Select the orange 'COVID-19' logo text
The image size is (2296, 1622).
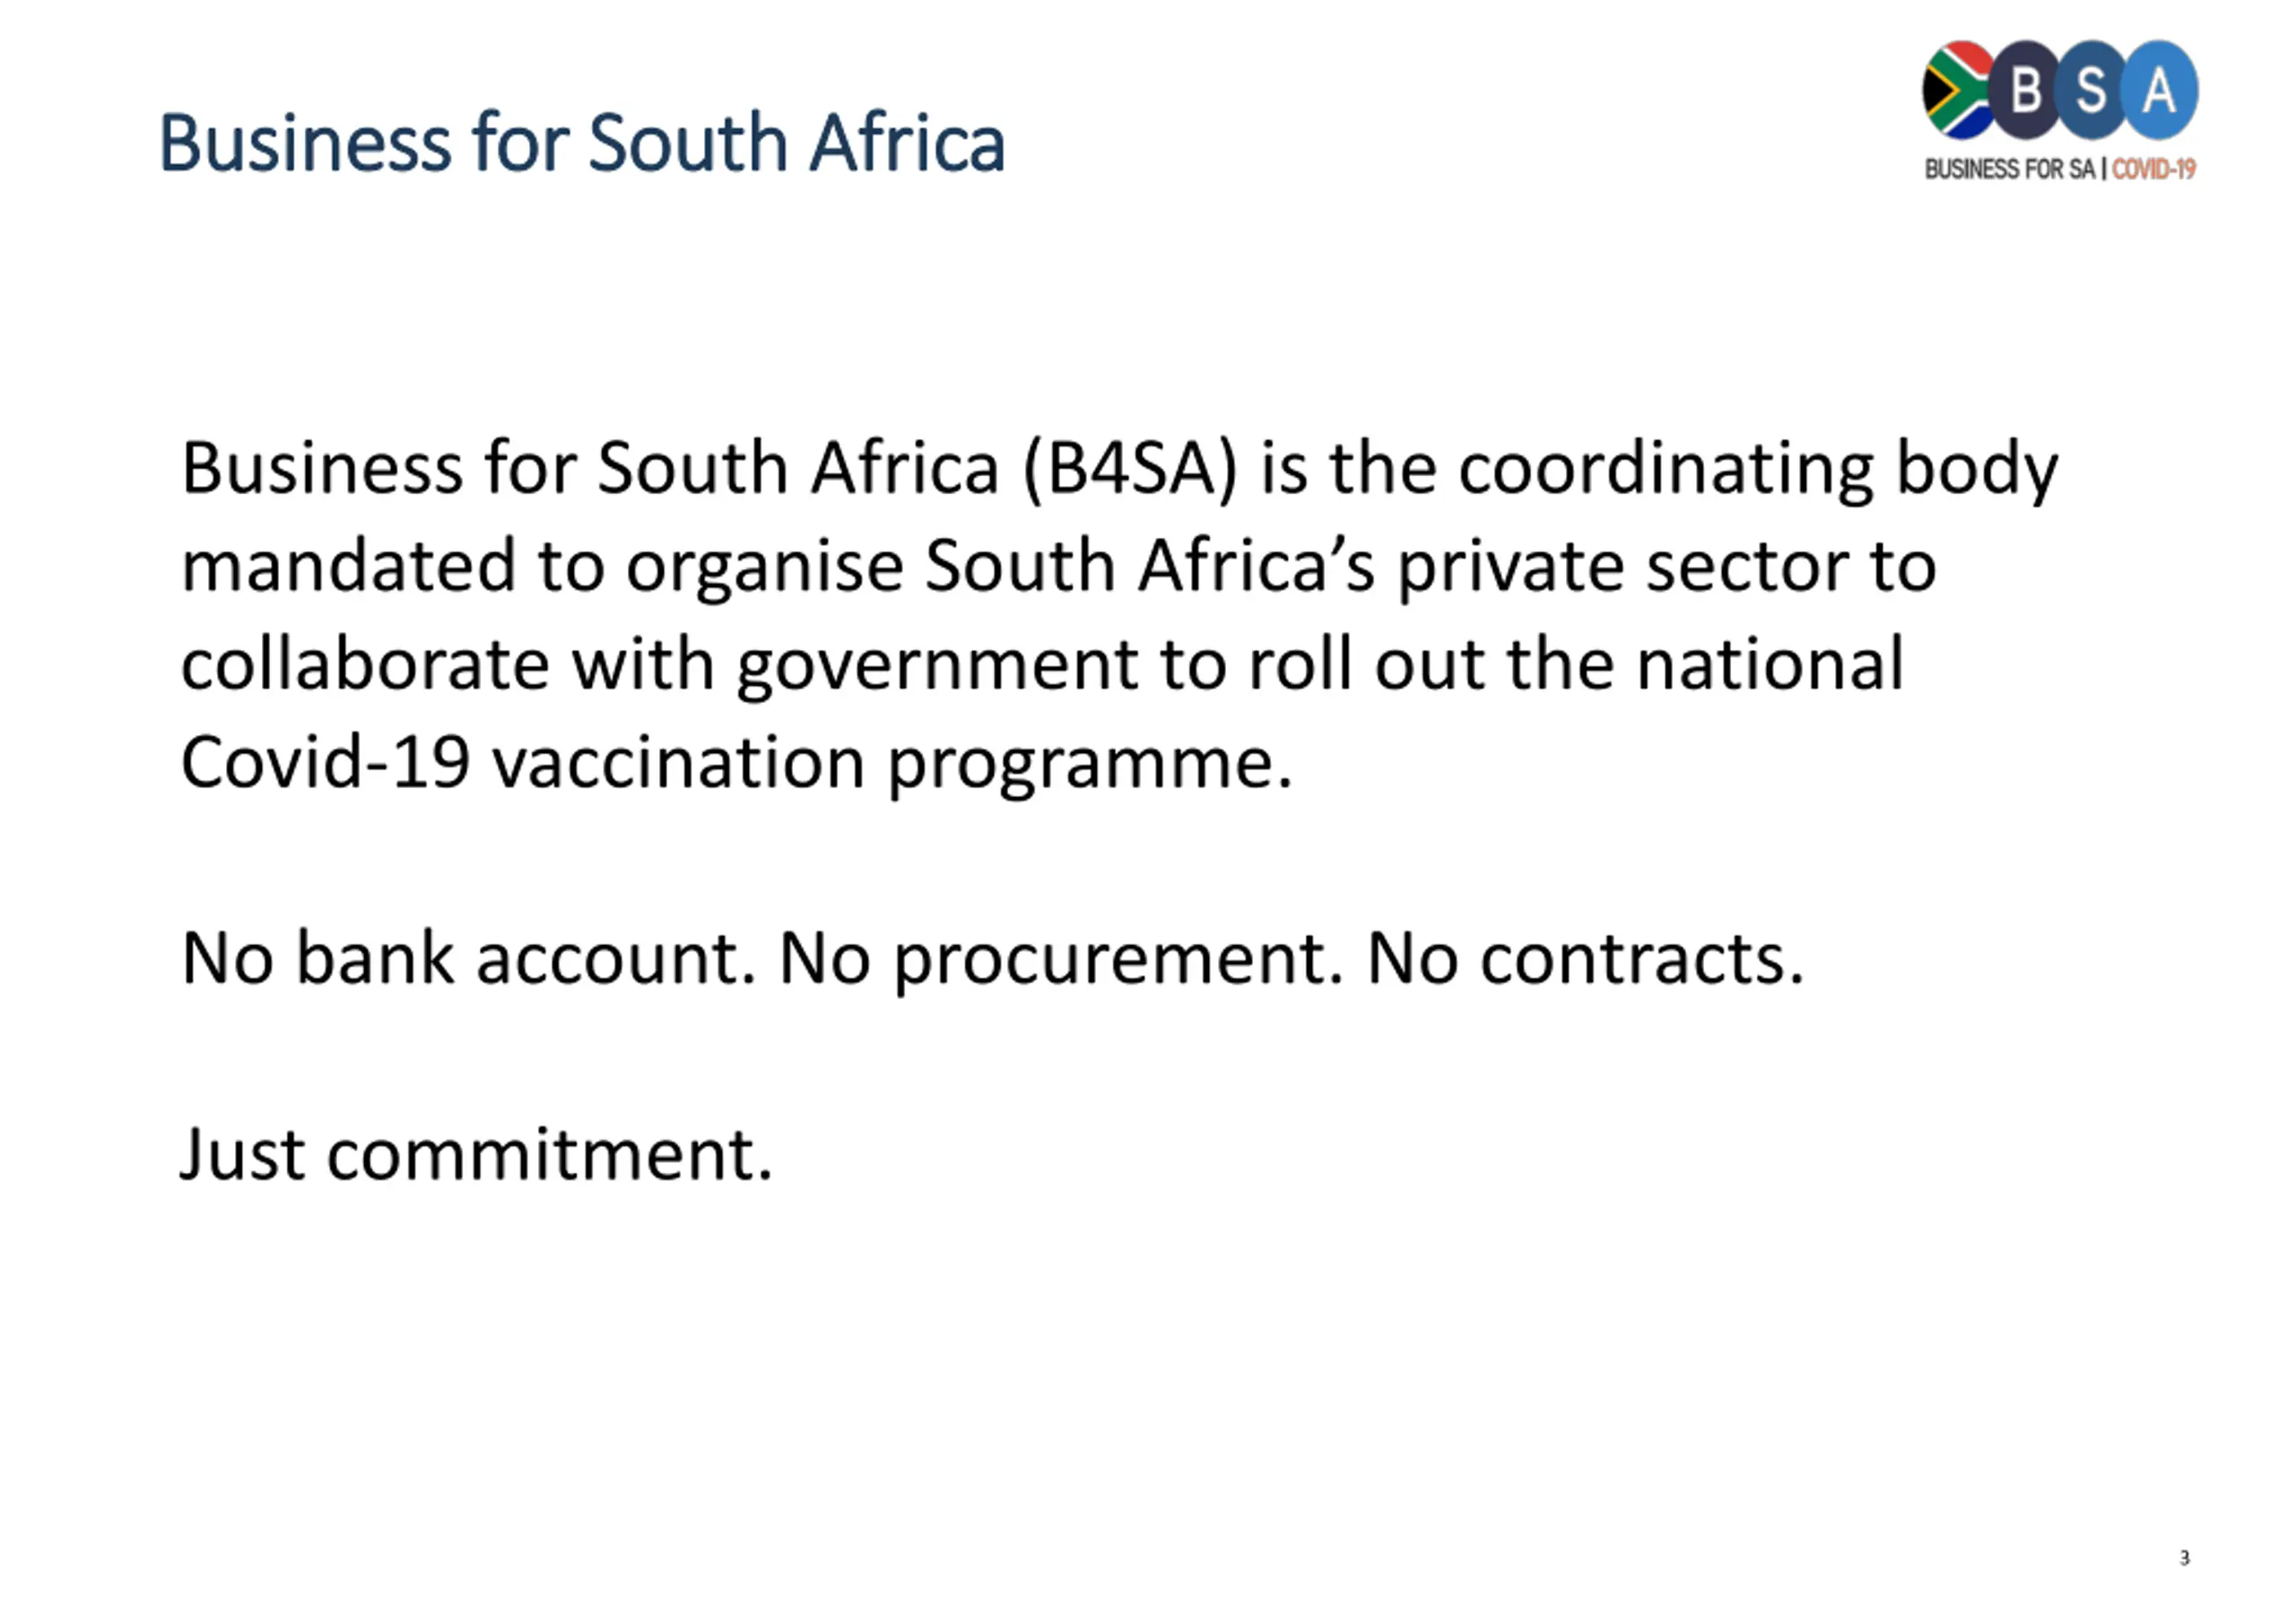(2153, 169)
